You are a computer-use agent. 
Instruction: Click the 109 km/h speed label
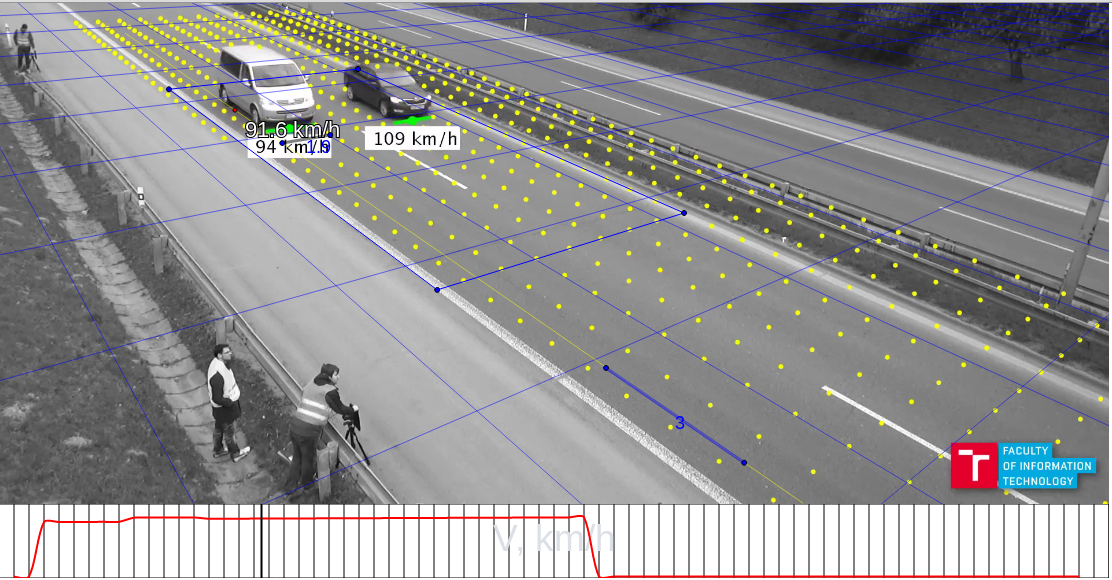pyautogui.click(x=412, y=138)
